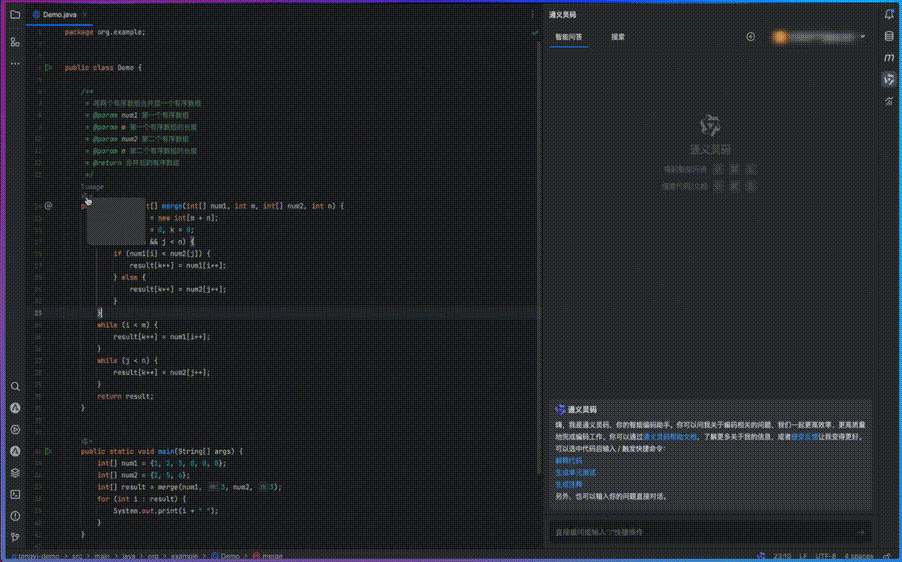Click the cursor position indicator in the status bar
The width and height of the screenshot is (902, 562).
pos(782,556)
